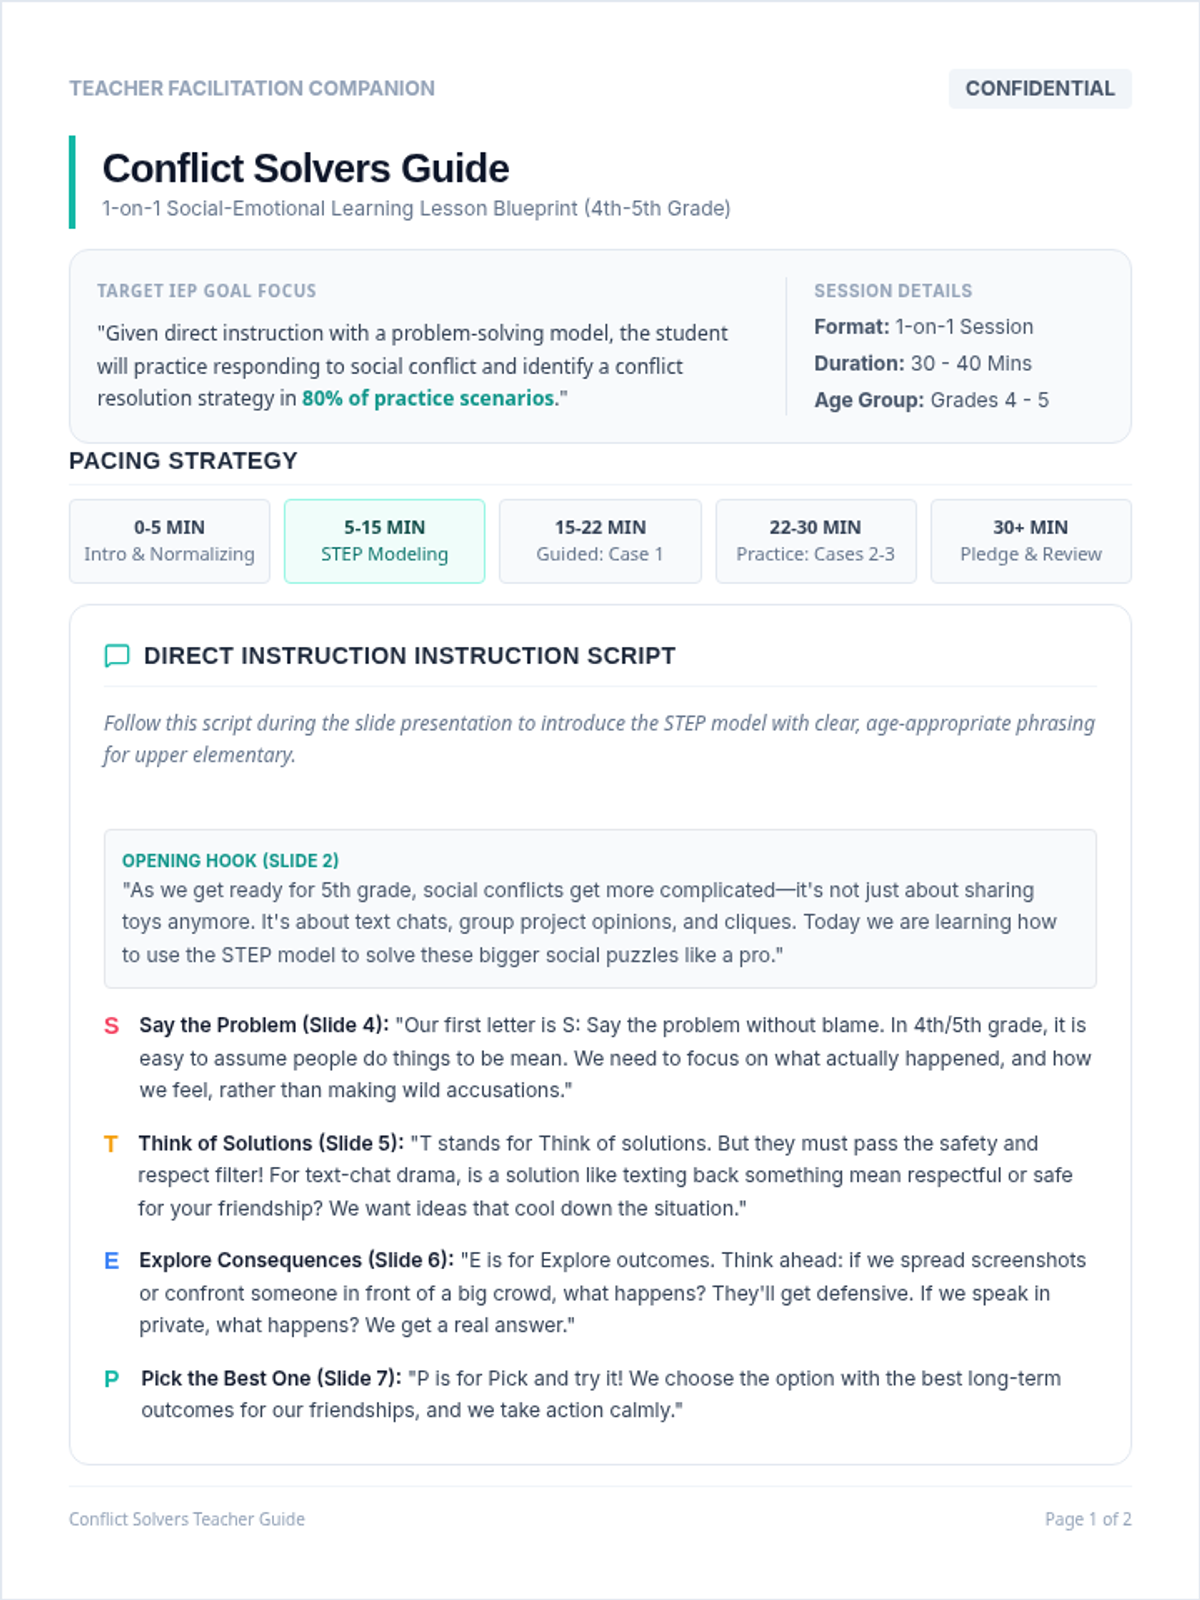Click the Session Details Duration line

[x=923, y=364]
